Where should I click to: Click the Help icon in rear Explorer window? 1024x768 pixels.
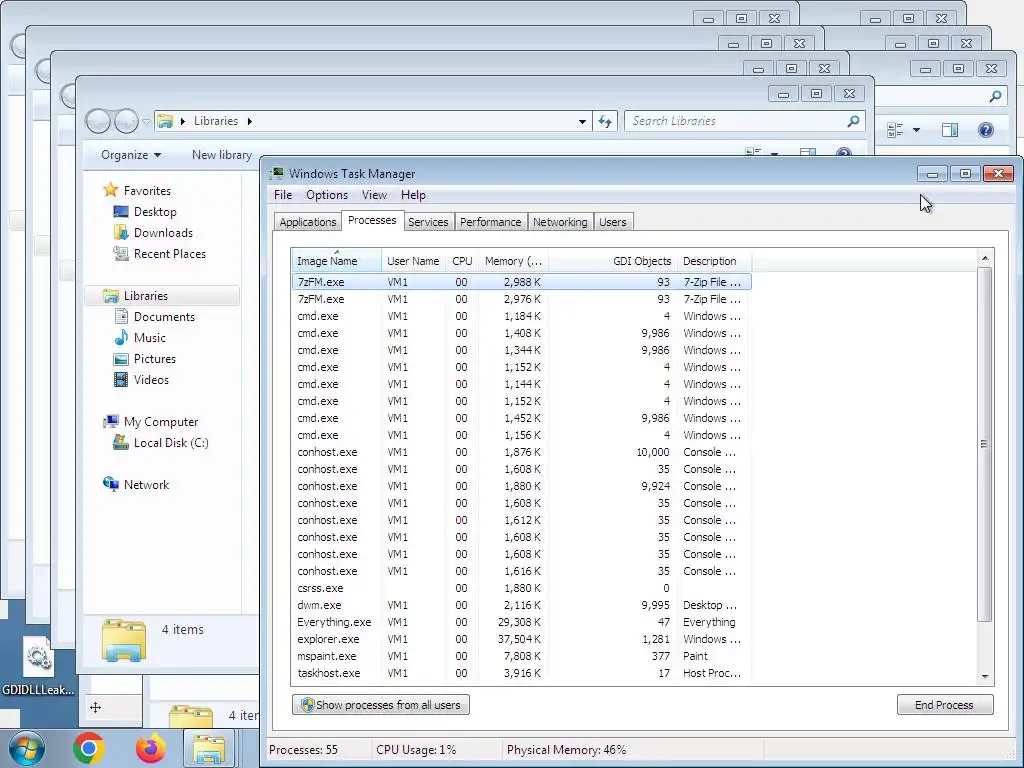pyautogui.click(x=985, y=130)
